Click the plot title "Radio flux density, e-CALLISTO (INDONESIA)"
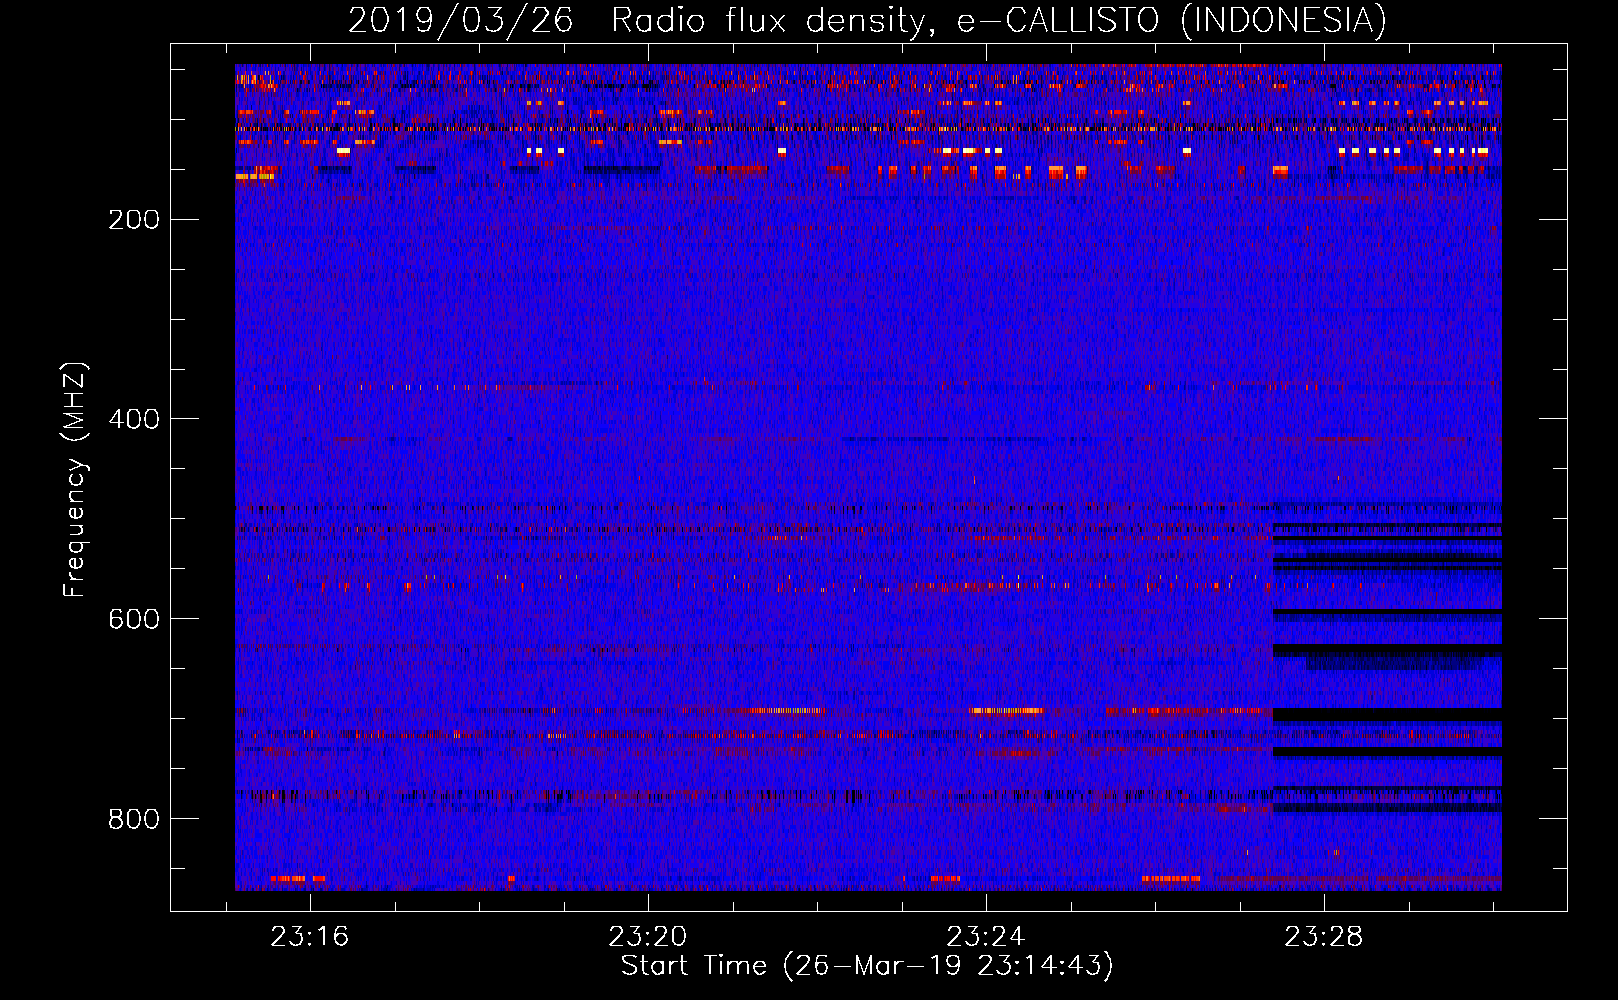 pos(998,20)
